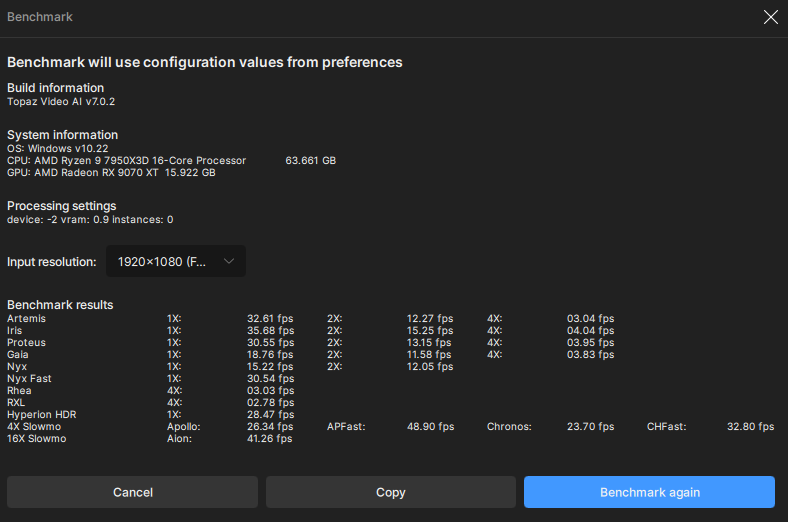Click the Processing settings heading
Viewport: 788px width, 522px height.
coord(61,206)
